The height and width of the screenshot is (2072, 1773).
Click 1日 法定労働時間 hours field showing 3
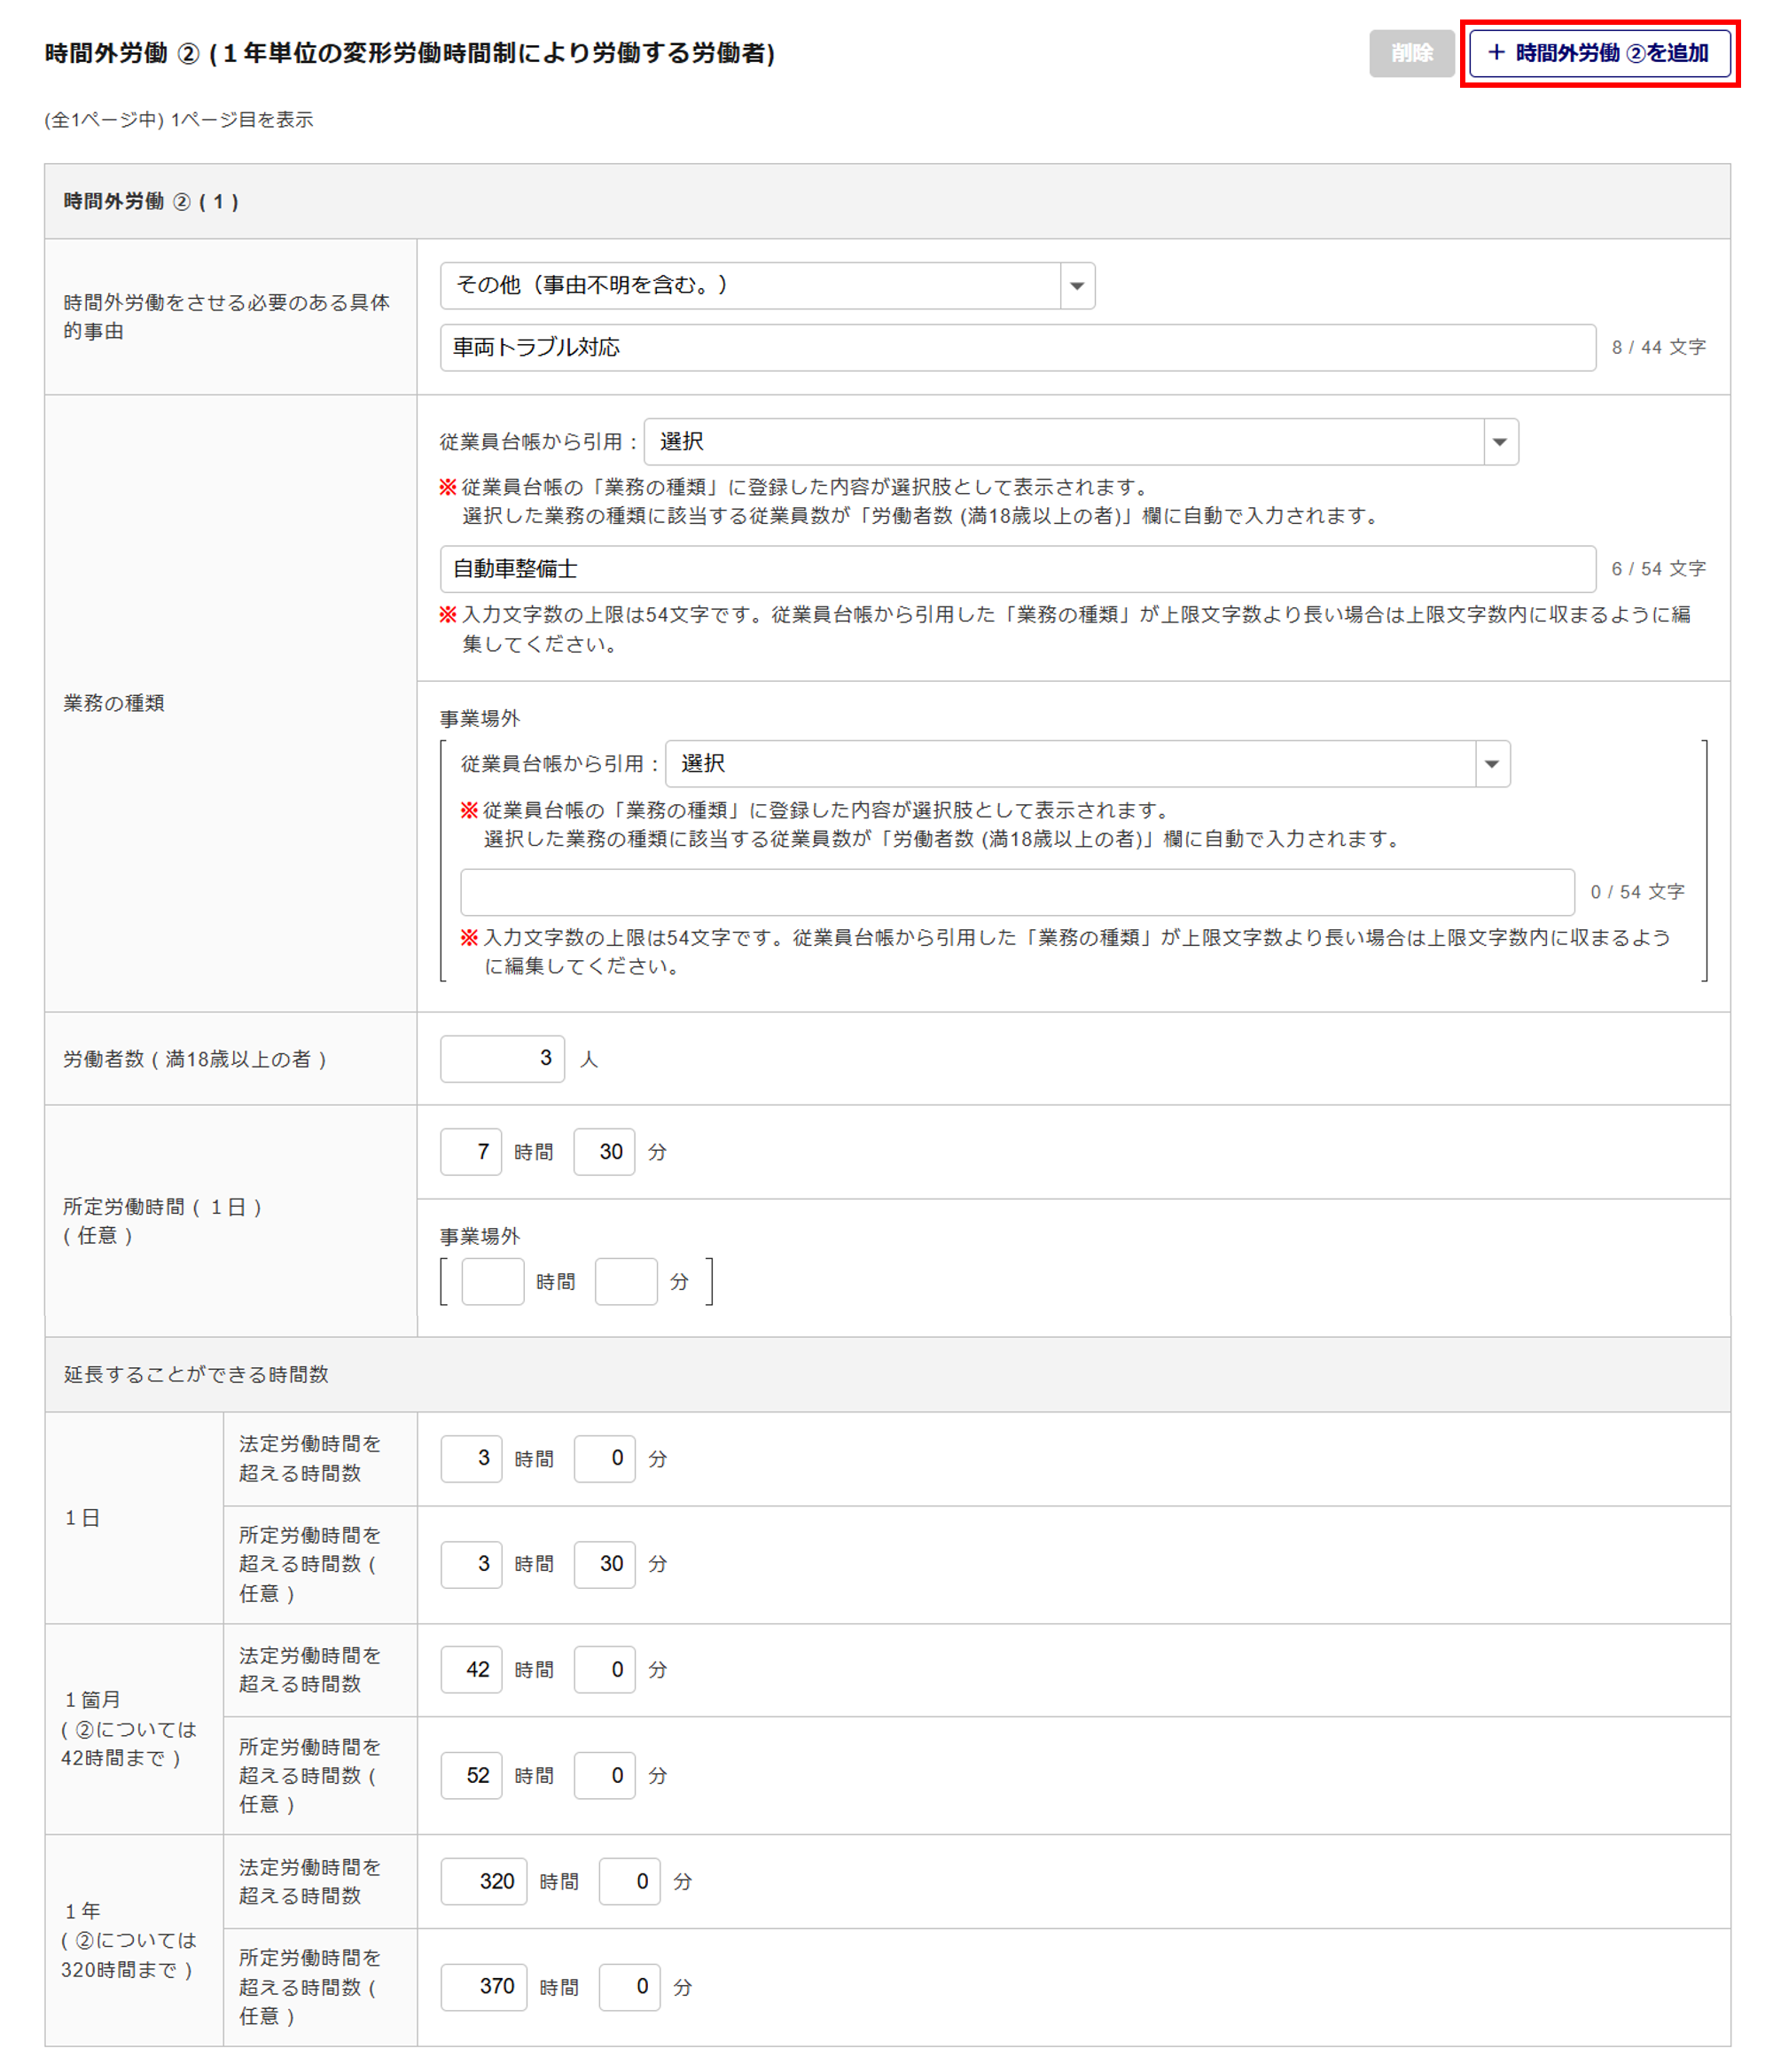pyautogui.click(x=471, y=1459)
